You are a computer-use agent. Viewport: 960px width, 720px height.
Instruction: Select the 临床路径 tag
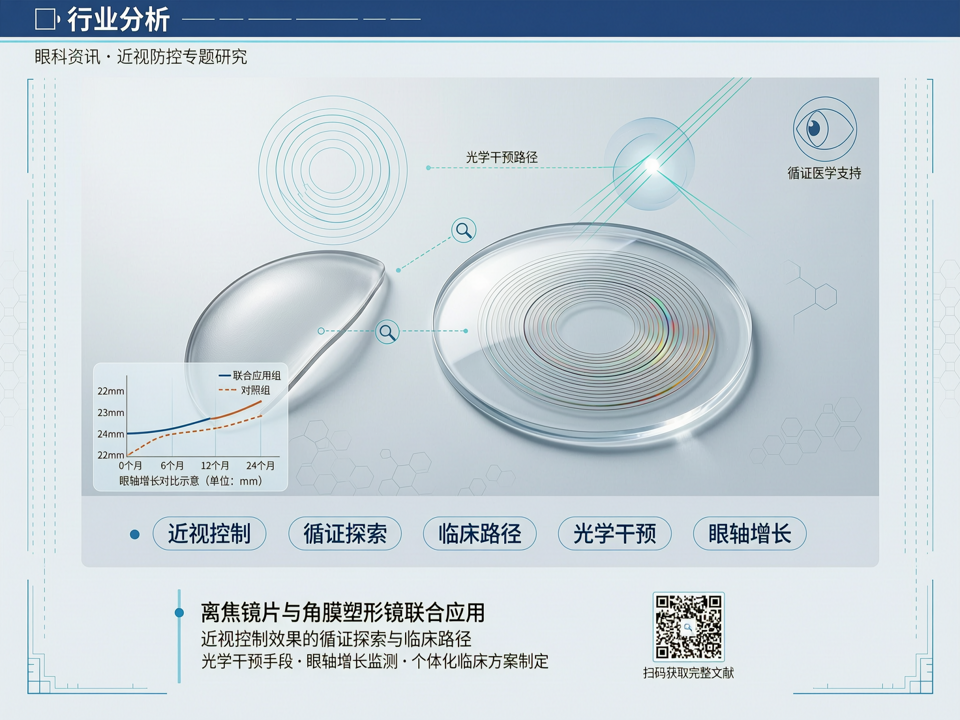click(x=479, y=533)
